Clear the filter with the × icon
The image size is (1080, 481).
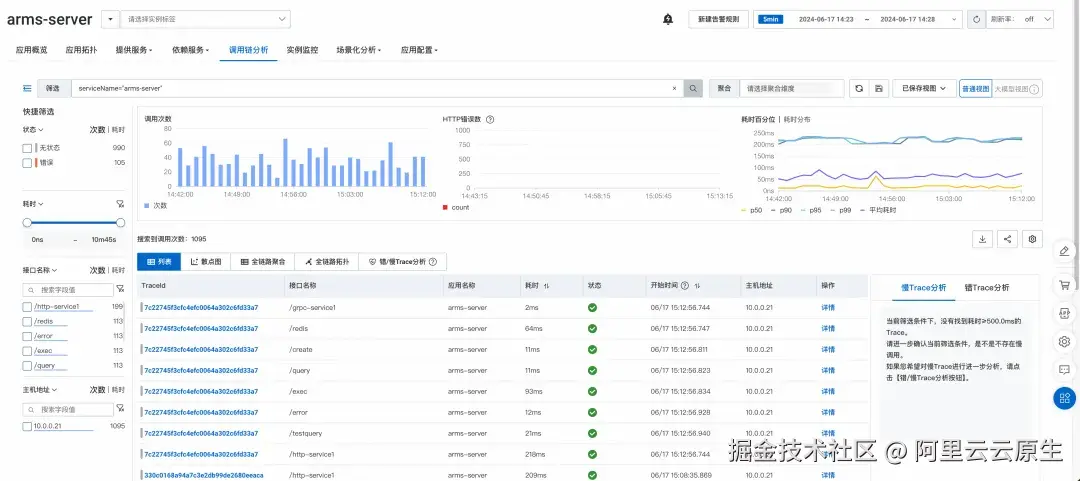click(674, 88)
